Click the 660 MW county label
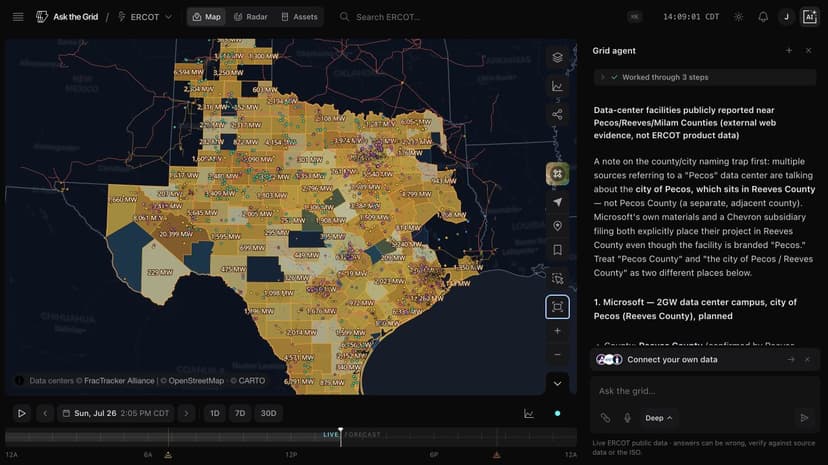Image resolution: width=828 pixels, height=465 pixels. click(x=125, y=200)
